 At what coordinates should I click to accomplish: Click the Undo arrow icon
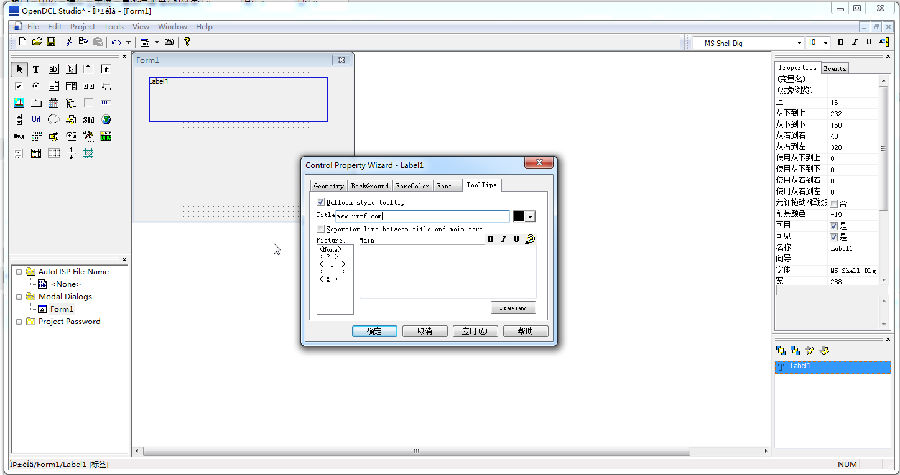pyautogui.click(x=117, y=42)
